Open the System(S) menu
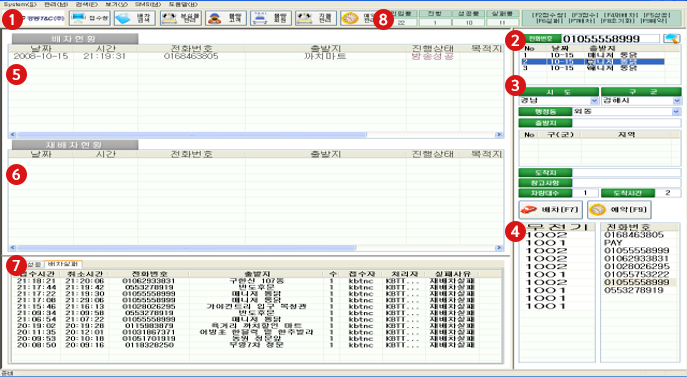This screenshot has height=377, width=687. click(x=20, y=4)
